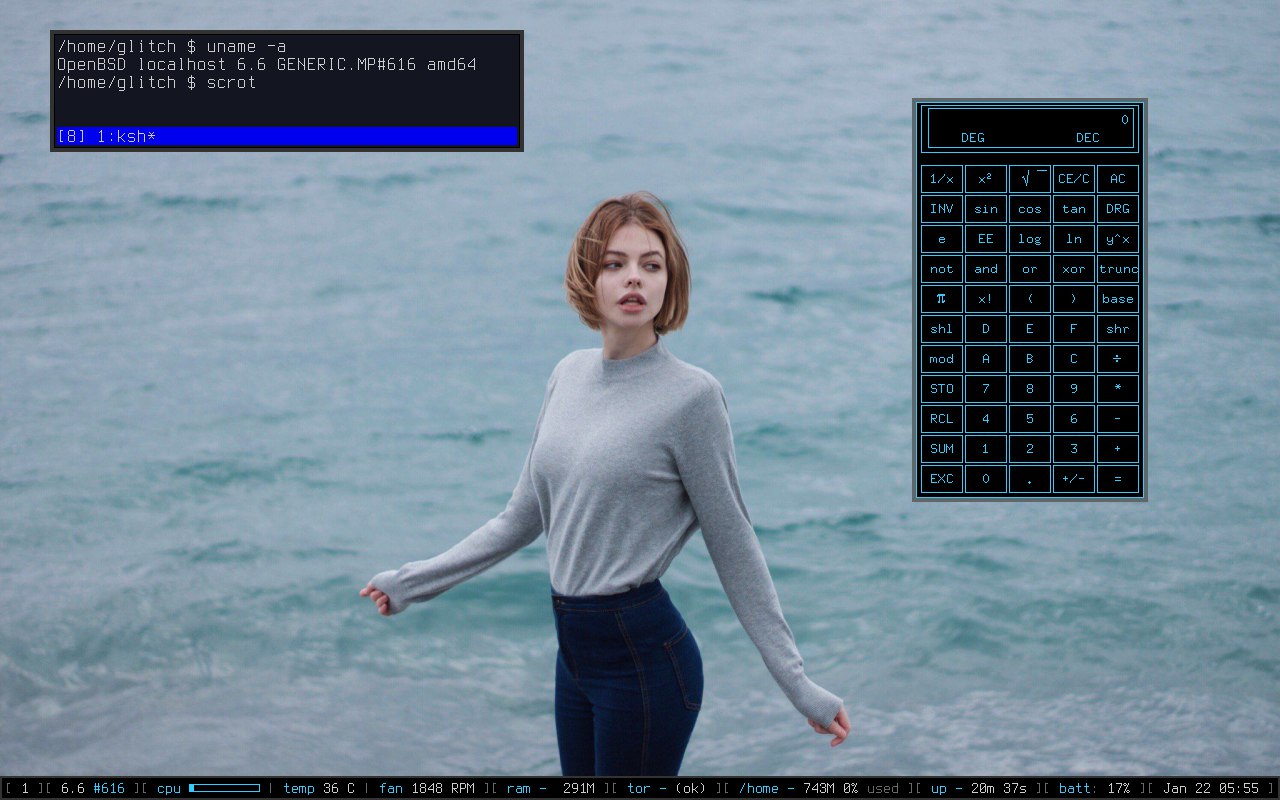Click the digit 8 button

(1030, 389)
